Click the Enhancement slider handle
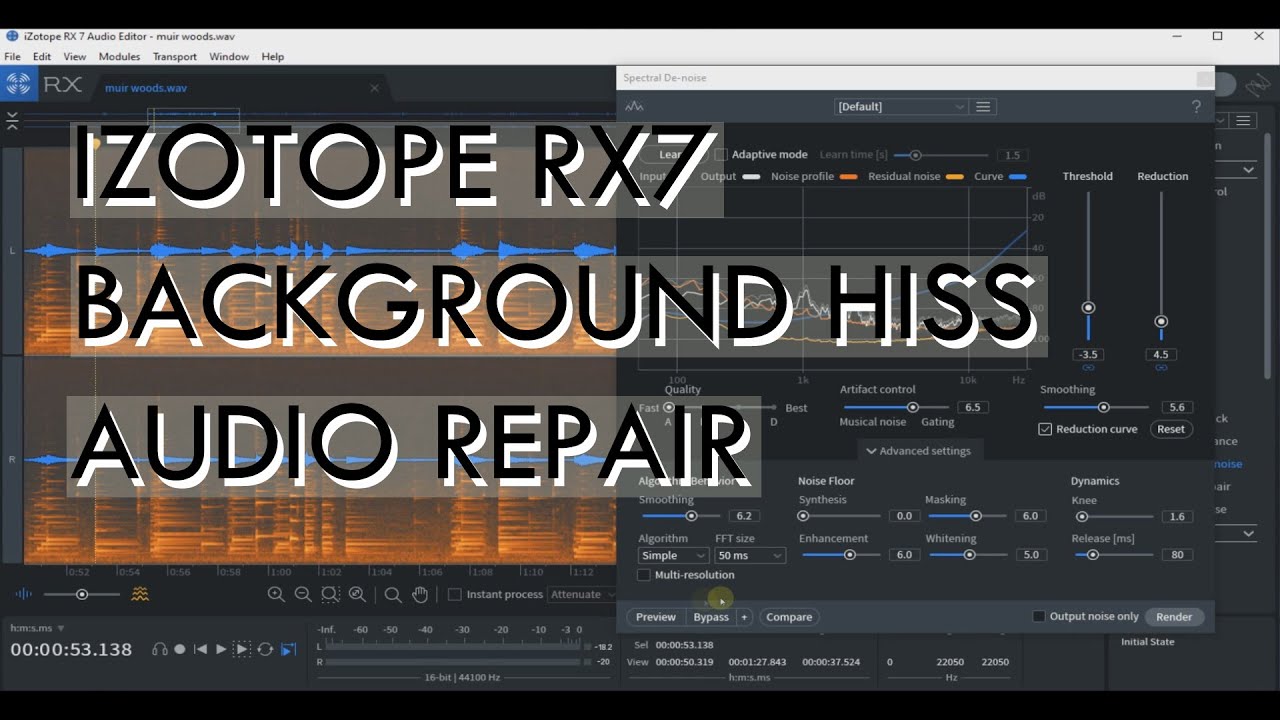The height and width of the screenshot is (720, 1280). (849, 555)
